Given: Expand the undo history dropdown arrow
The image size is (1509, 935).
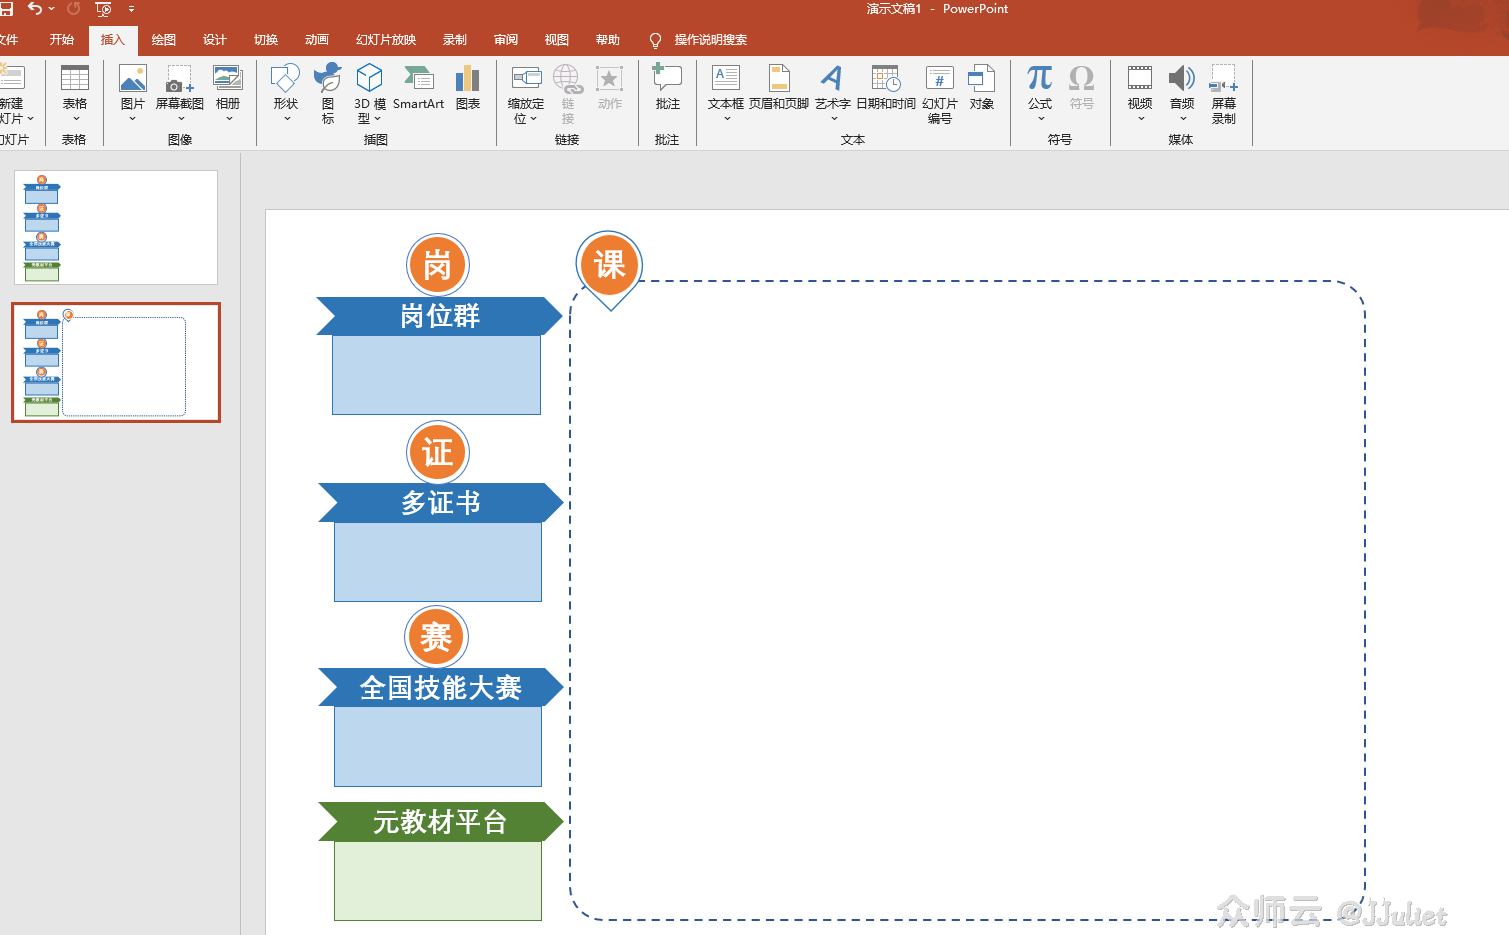Looking at the screenshot, I should pyautogui.click(x=51, y=9).
